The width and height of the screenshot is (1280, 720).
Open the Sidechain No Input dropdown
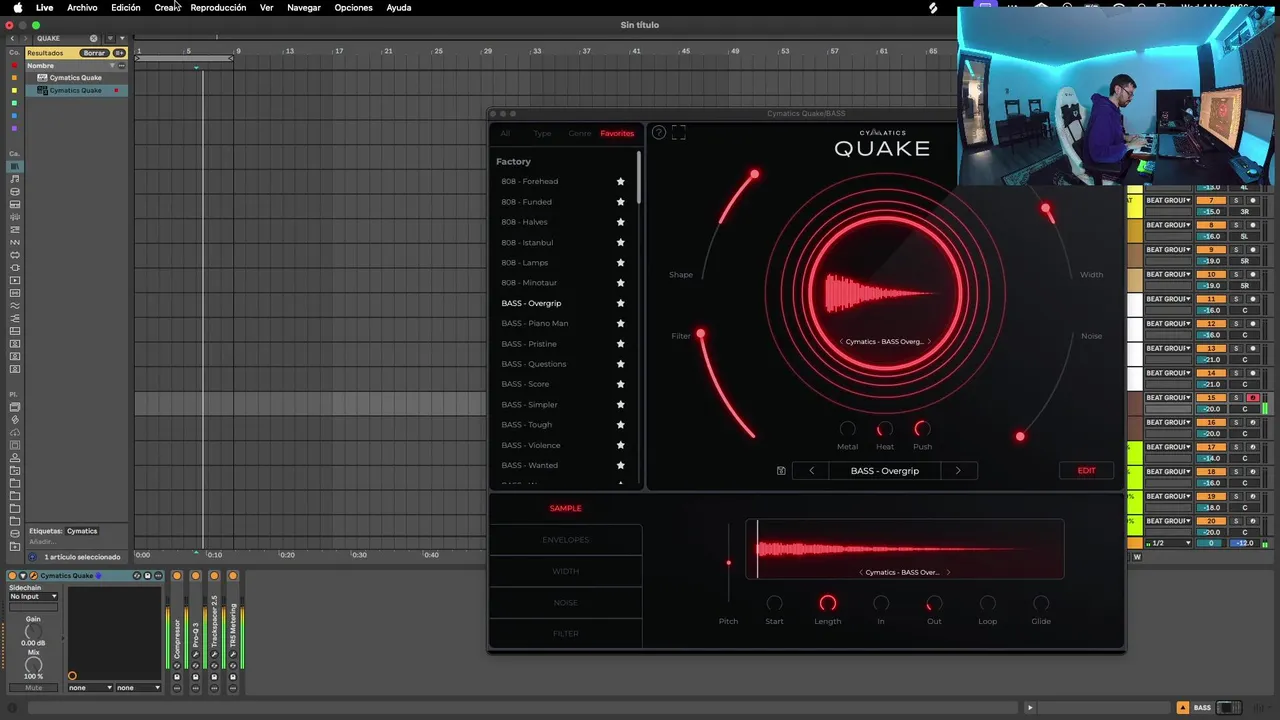[33, 596]
